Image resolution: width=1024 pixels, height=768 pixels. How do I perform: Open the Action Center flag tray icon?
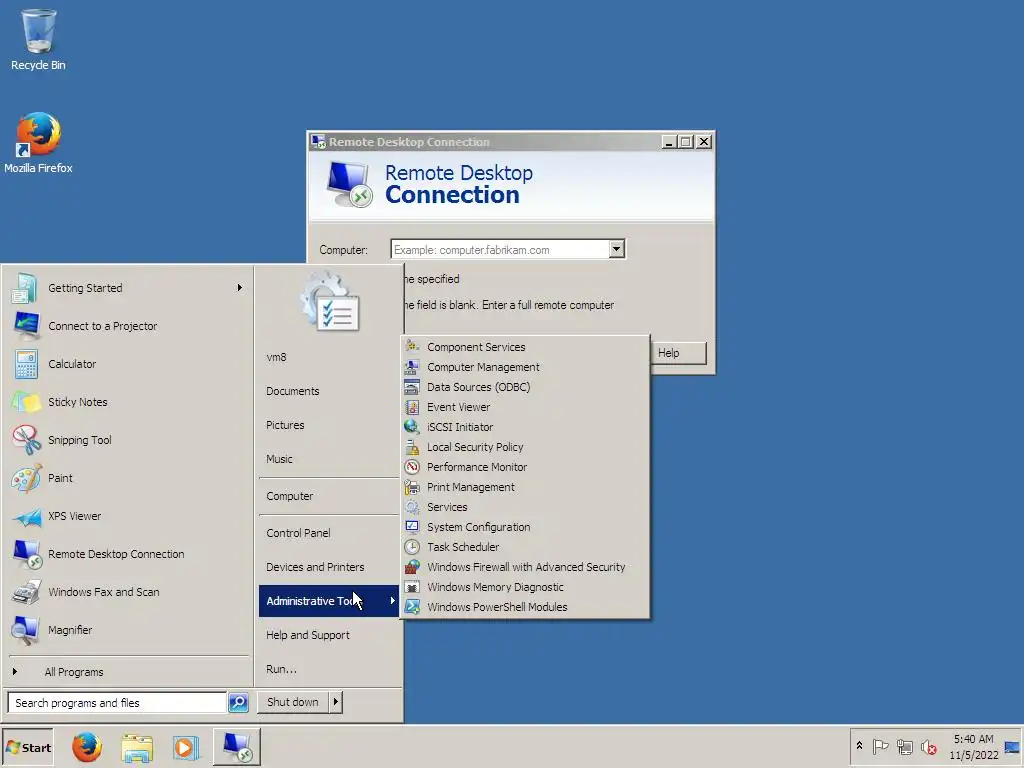pos(880,746)
